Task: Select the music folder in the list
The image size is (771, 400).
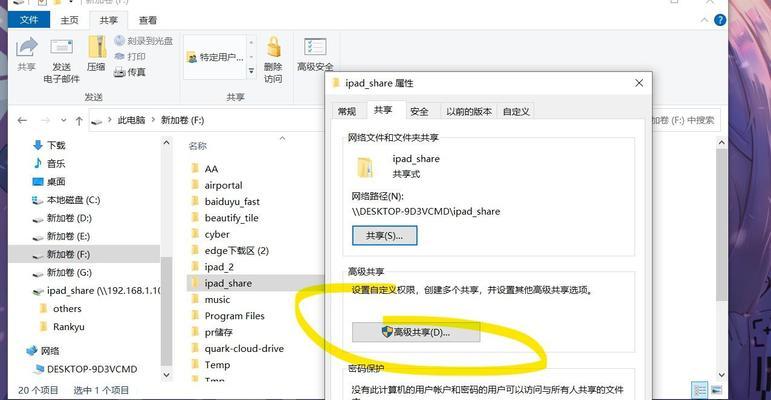Action: coord(217,300)
